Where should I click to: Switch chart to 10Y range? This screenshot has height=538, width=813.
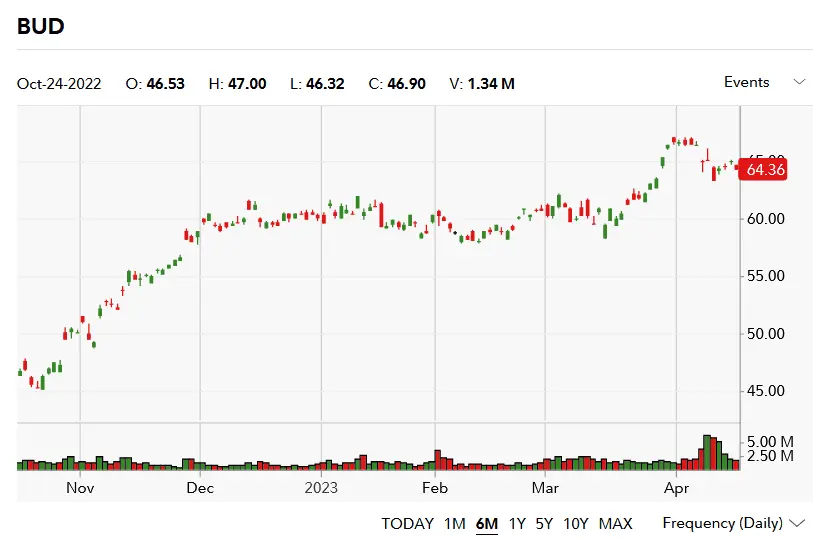coord(576,523)
